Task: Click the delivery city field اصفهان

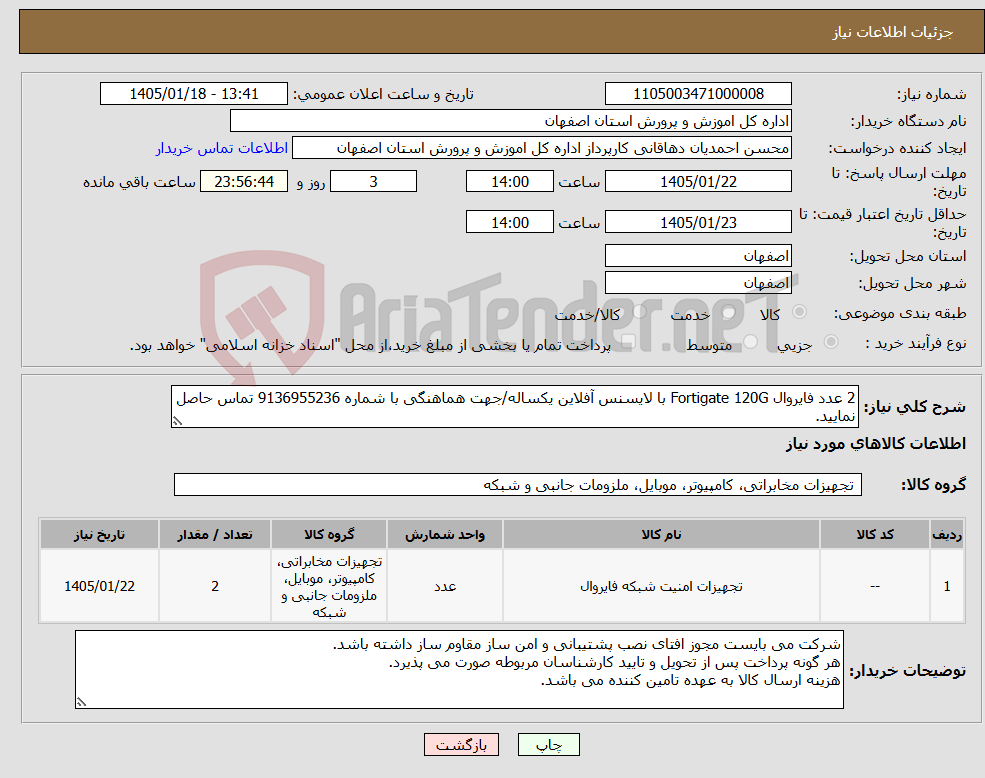Action: [698, 283]
